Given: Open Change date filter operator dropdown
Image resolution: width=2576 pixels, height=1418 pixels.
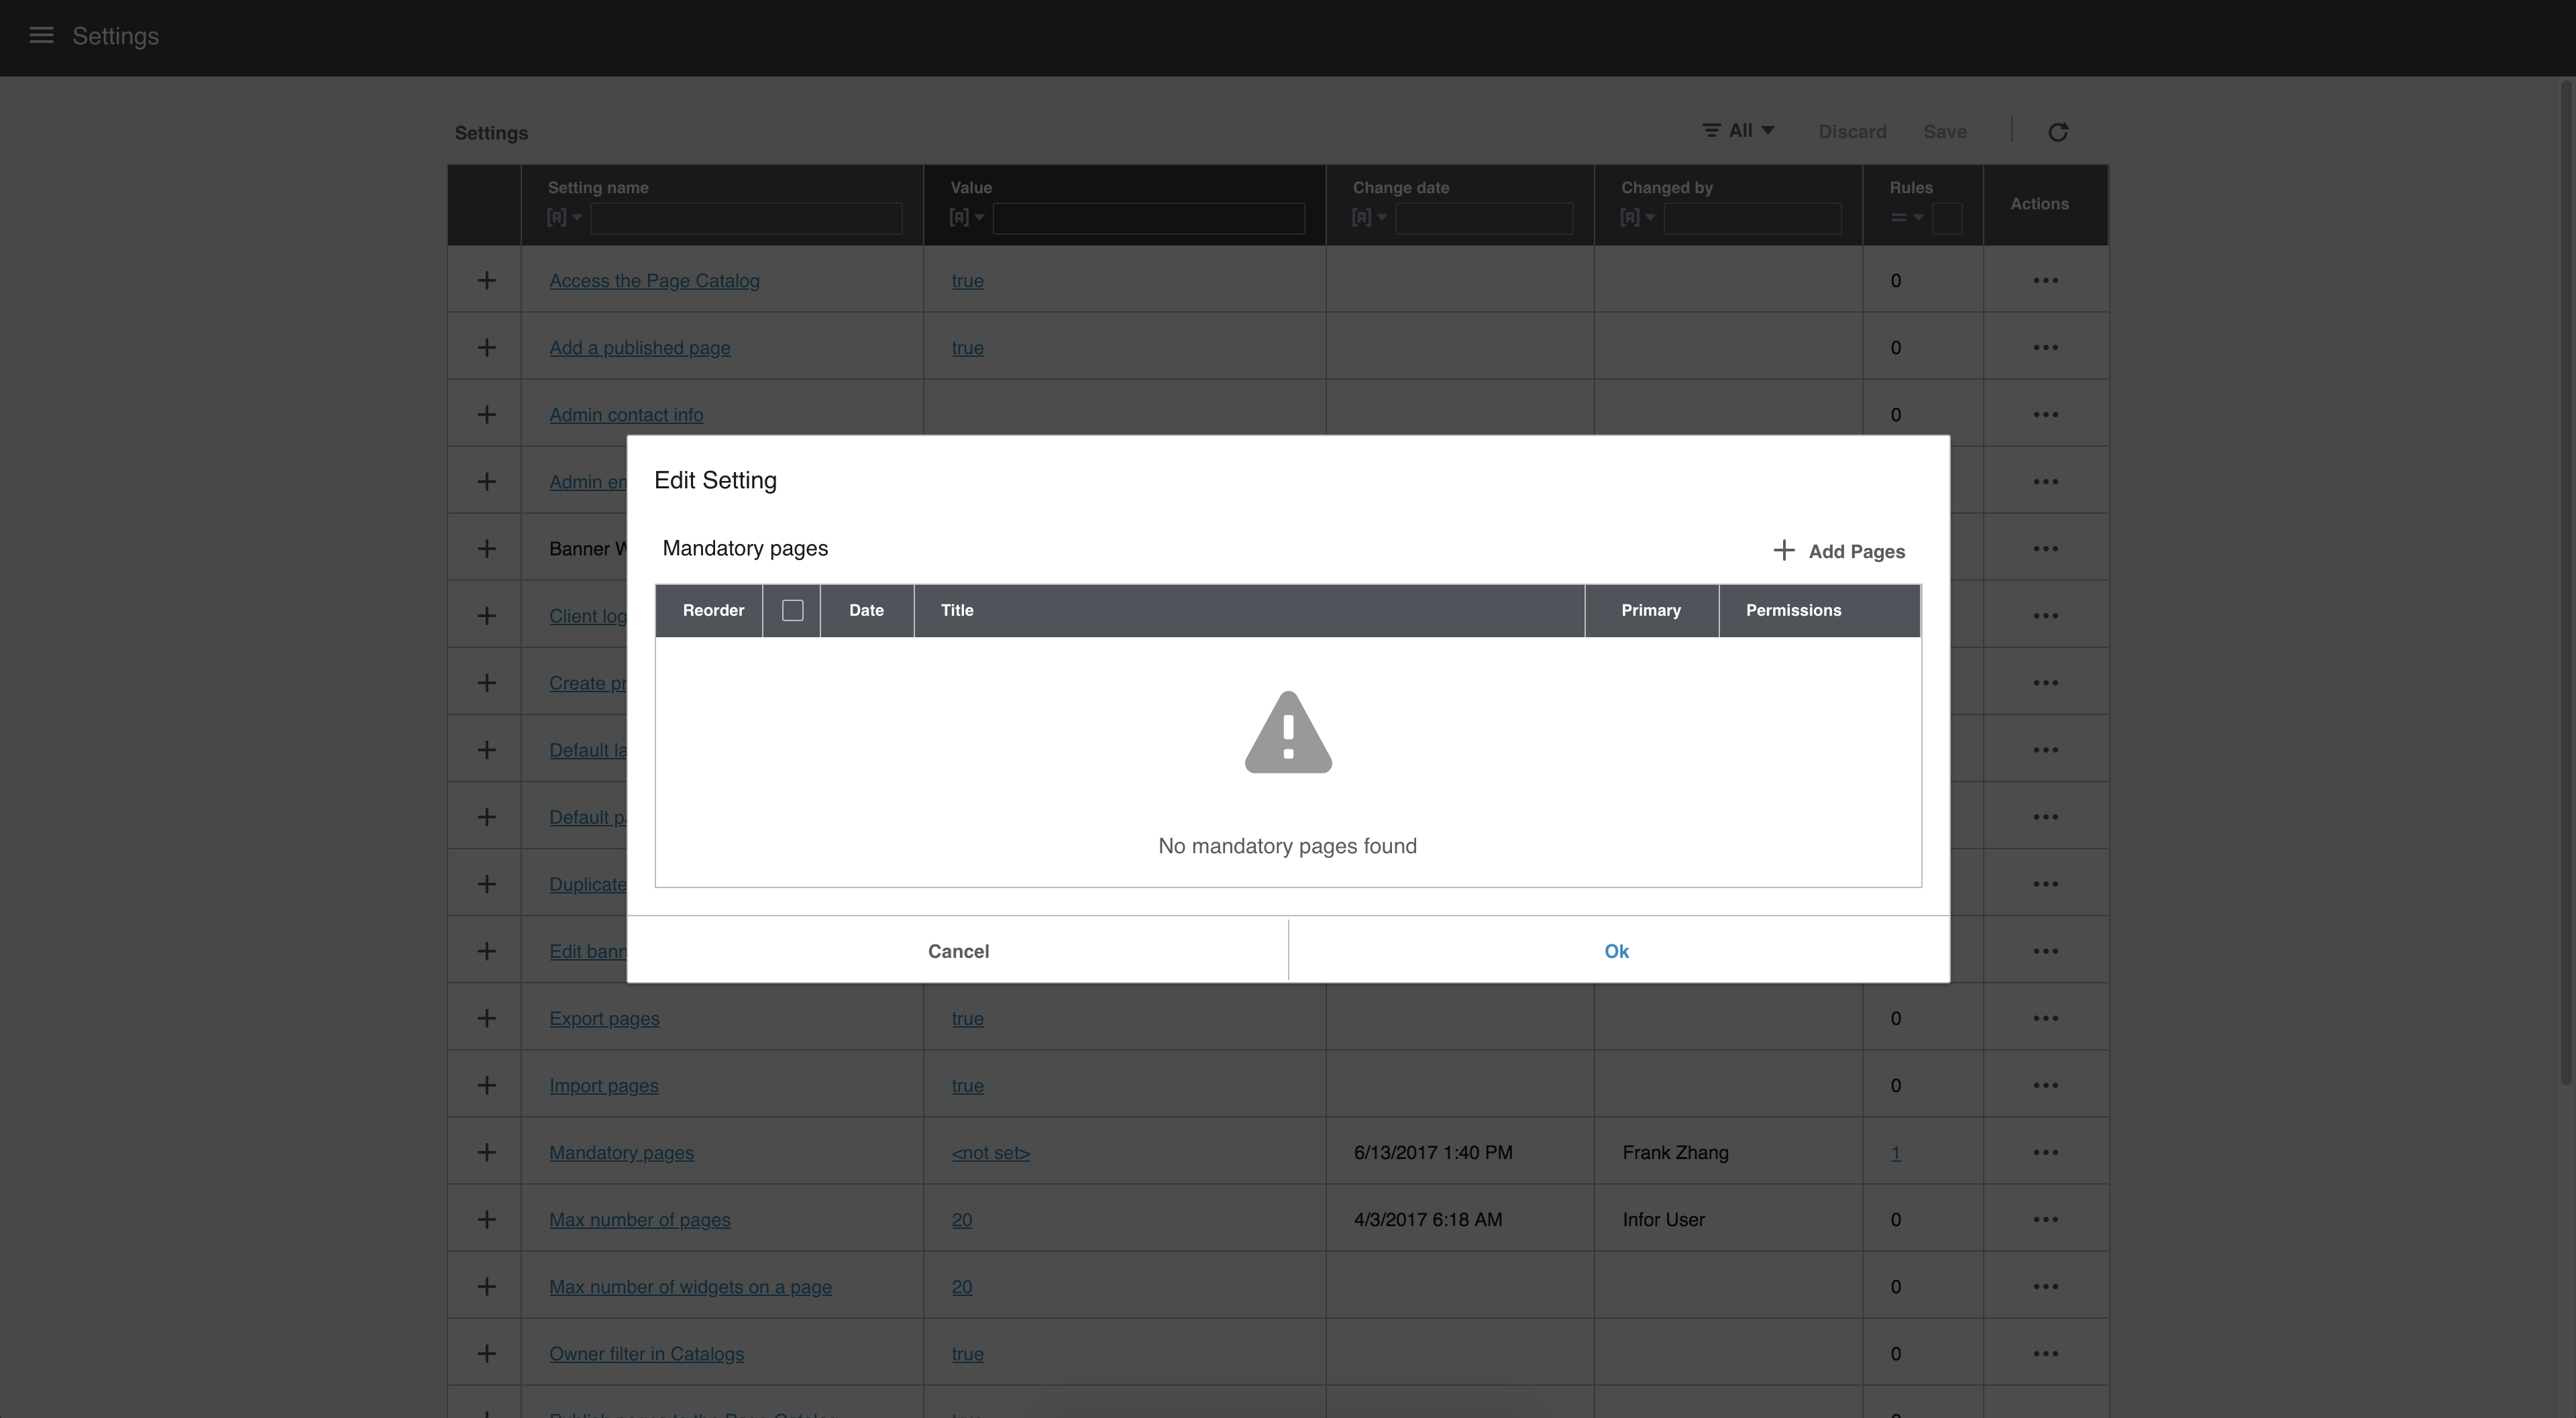Looking at the screenshot, I should coord(1369,217).
